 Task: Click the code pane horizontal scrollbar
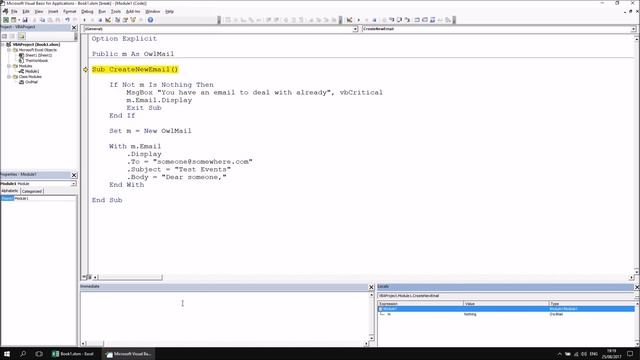131,277
